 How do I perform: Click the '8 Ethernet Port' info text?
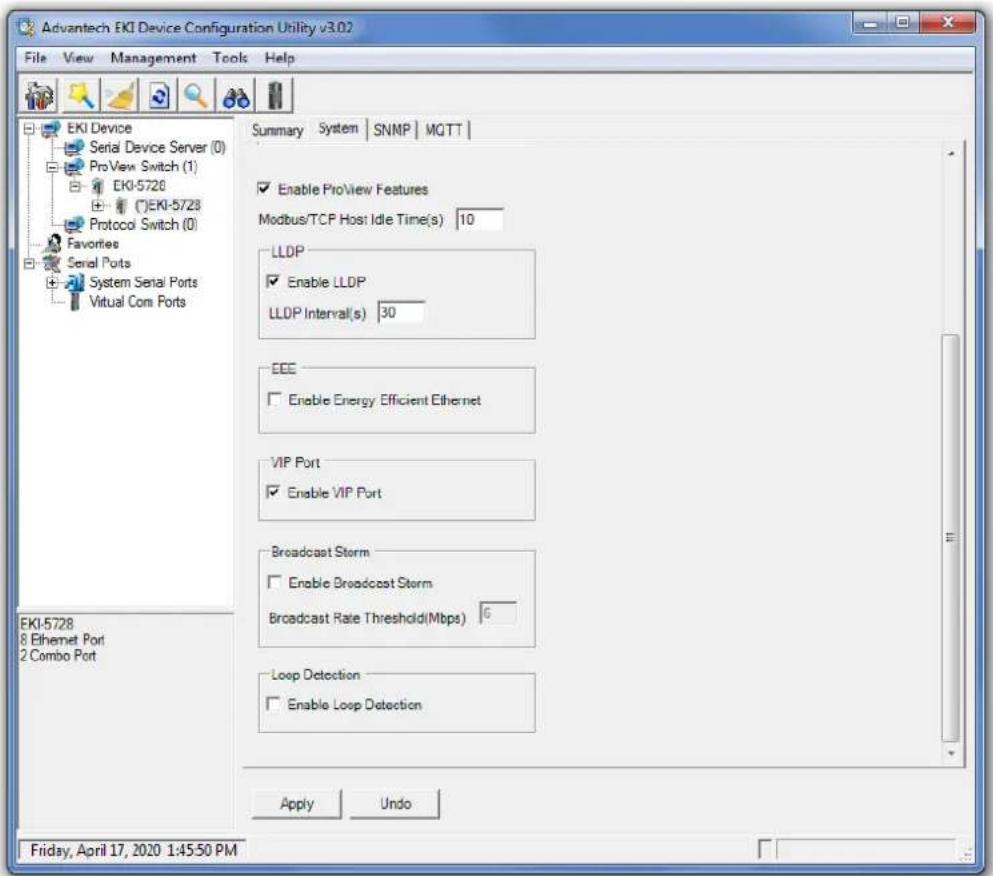pyautogui.click(x=62, y=640)
